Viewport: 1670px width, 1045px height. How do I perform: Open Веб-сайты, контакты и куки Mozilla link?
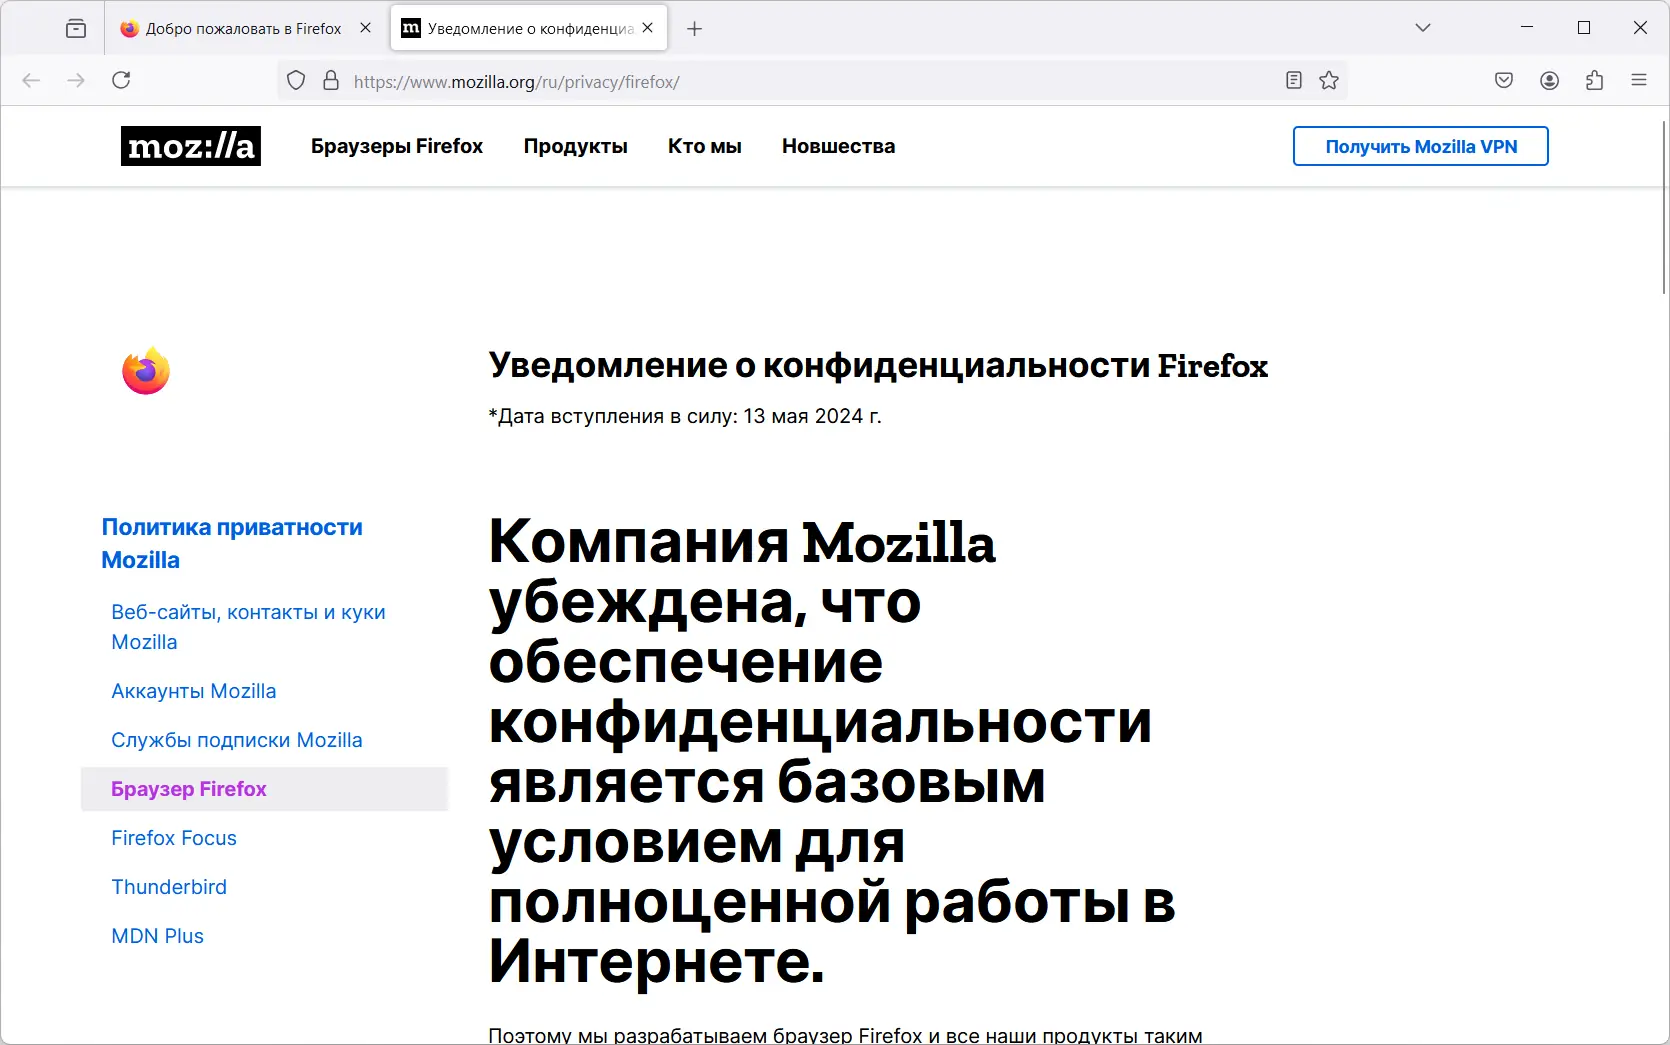coord(248,627)
